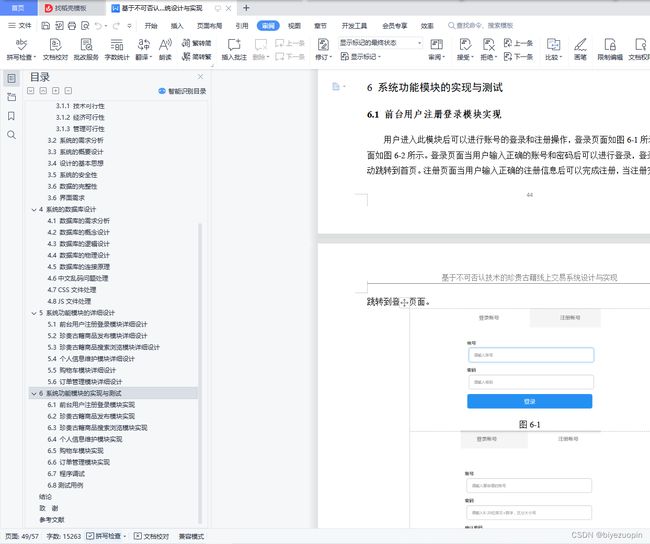Open the 翻译 translate tool
Viewport: 650px width, 544px height.
pyautogui.click(x=144, y=49)
